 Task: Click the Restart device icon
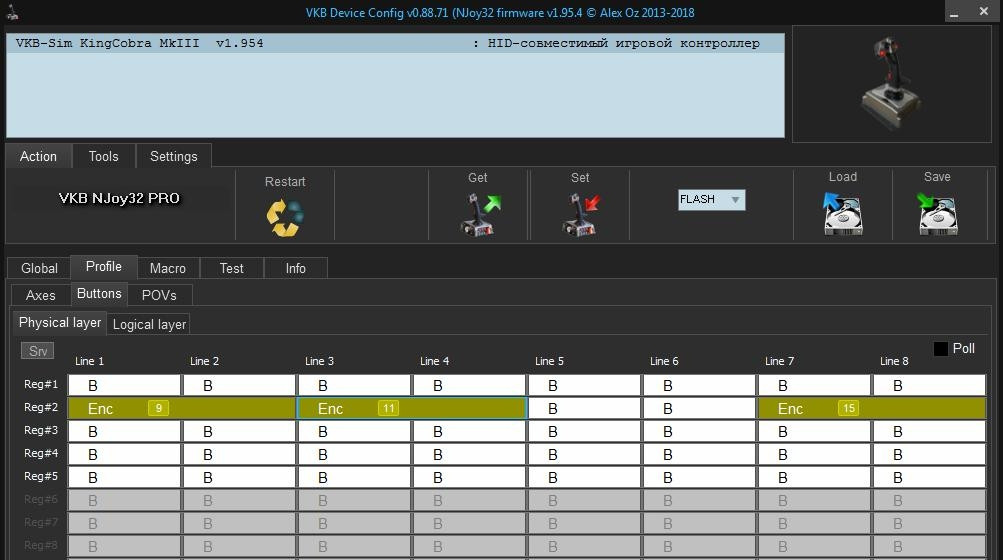[285, 218]
